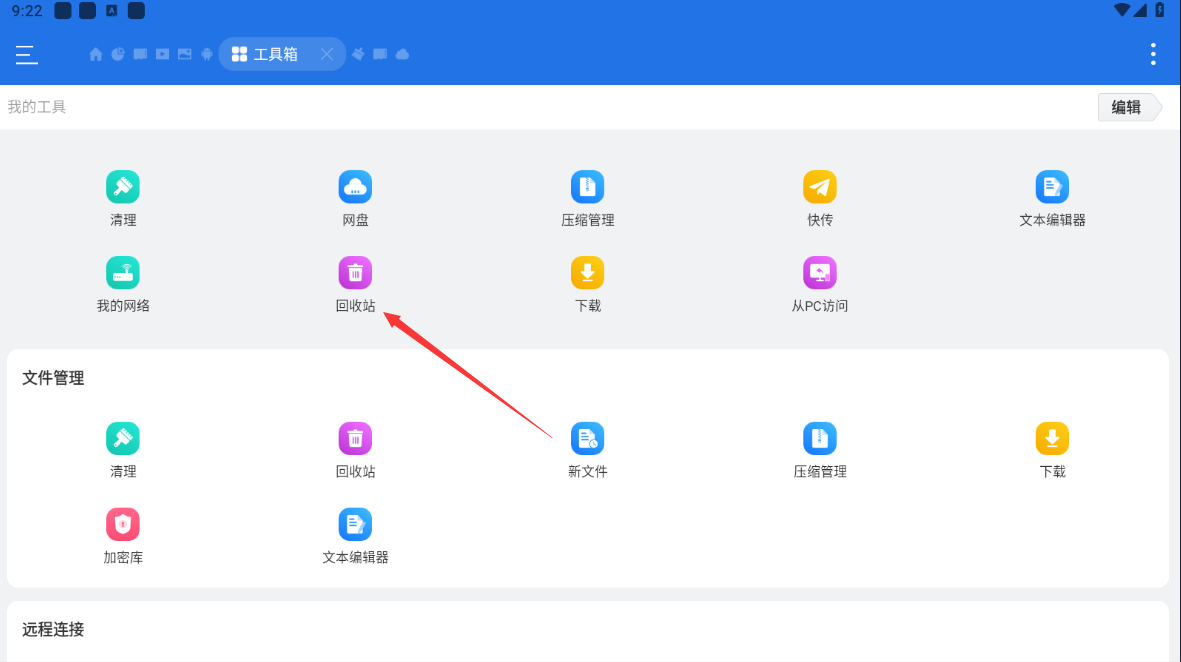Viewport: 1181px width, 662px height.
Task: Open the 快传 quick transfer tool
Action: [820, 186]
